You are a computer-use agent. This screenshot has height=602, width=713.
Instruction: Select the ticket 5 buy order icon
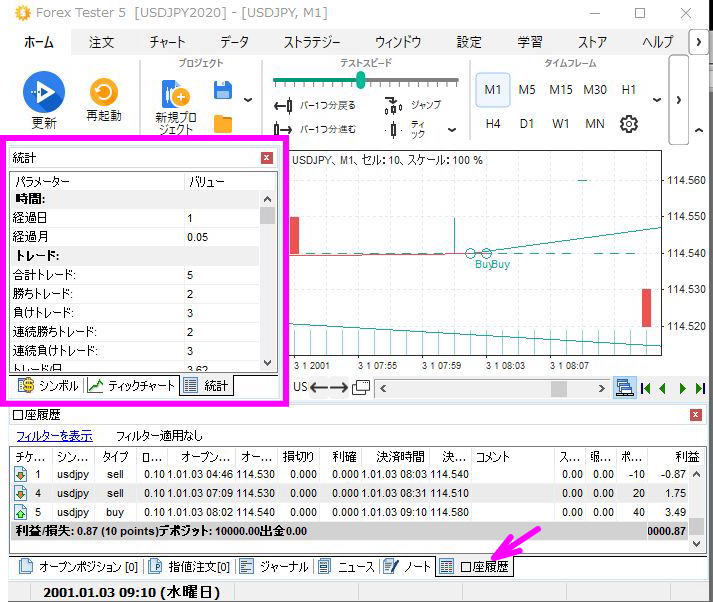point(20,512)
